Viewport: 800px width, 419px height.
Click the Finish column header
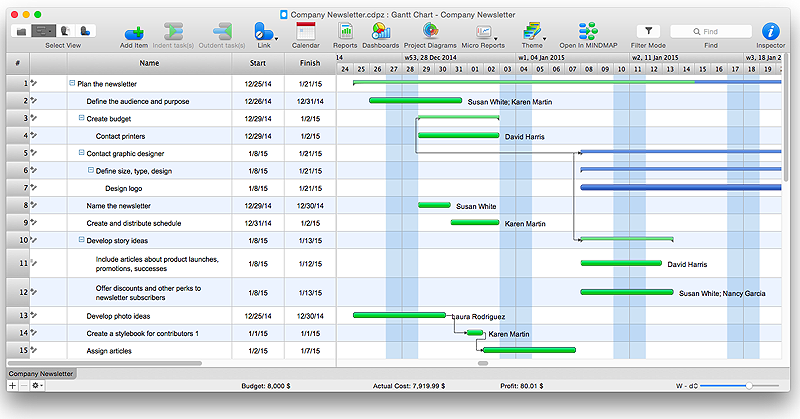(310, 63)
